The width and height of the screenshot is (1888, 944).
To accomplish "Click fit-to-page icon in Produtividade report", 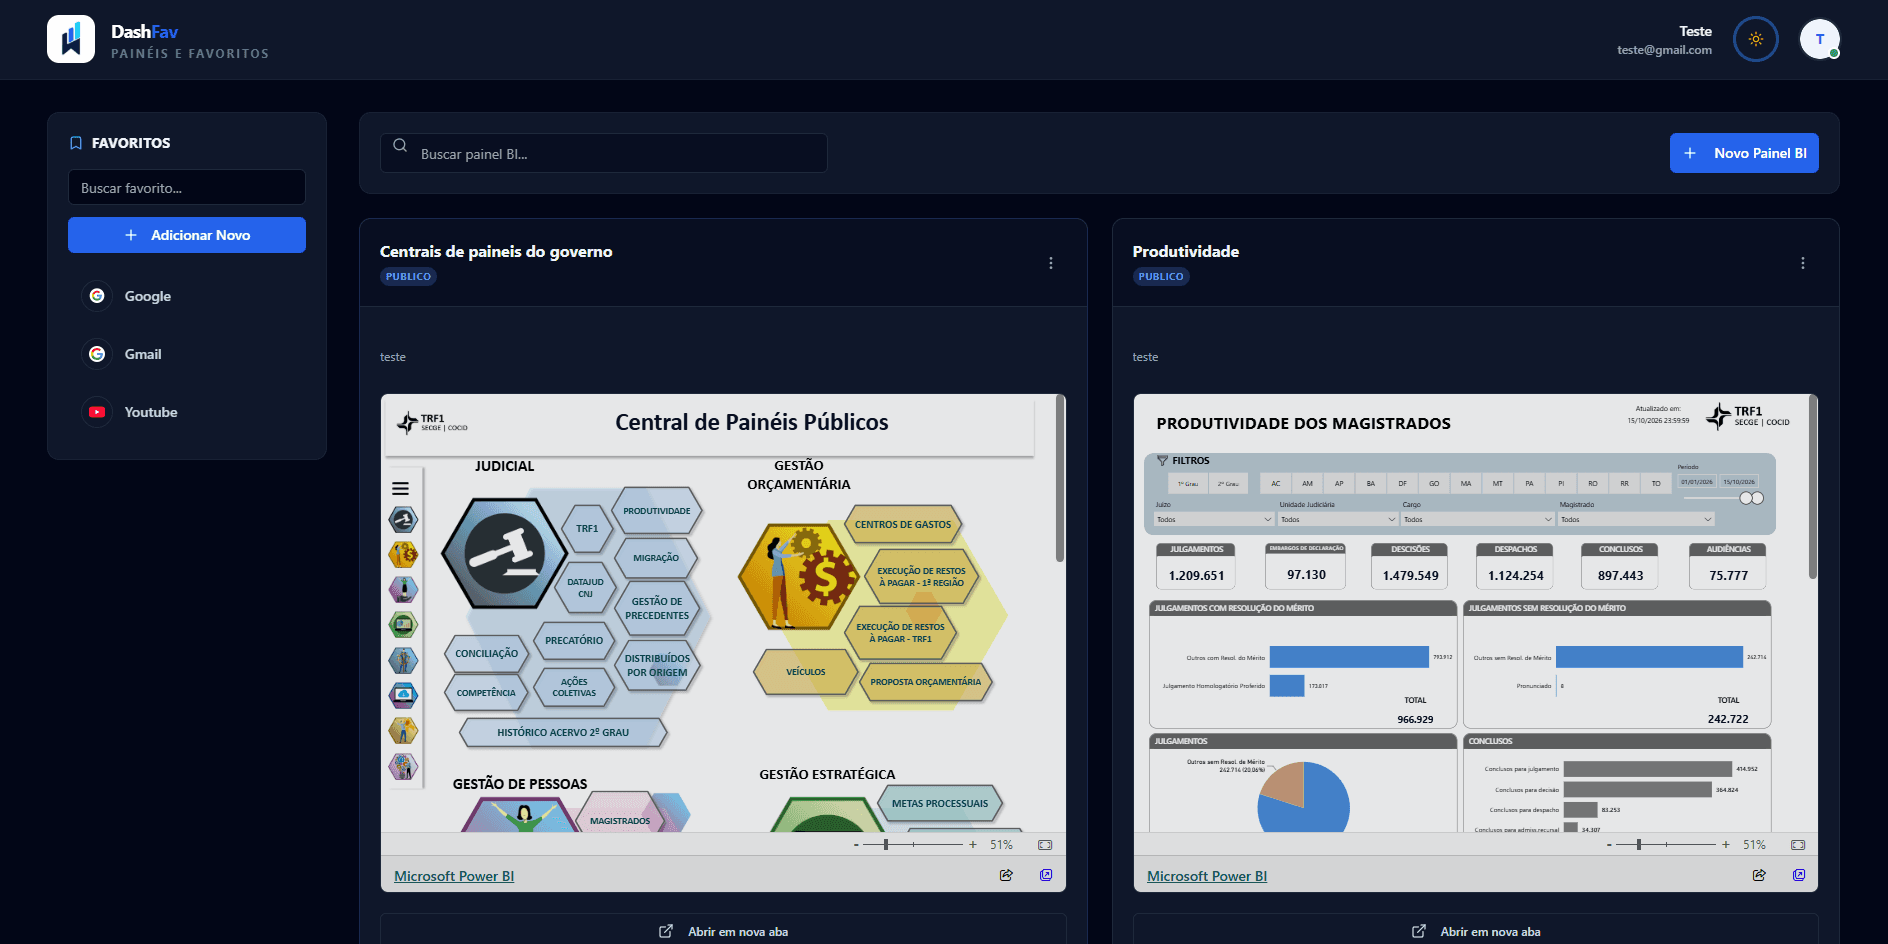I will point(1798,845).
